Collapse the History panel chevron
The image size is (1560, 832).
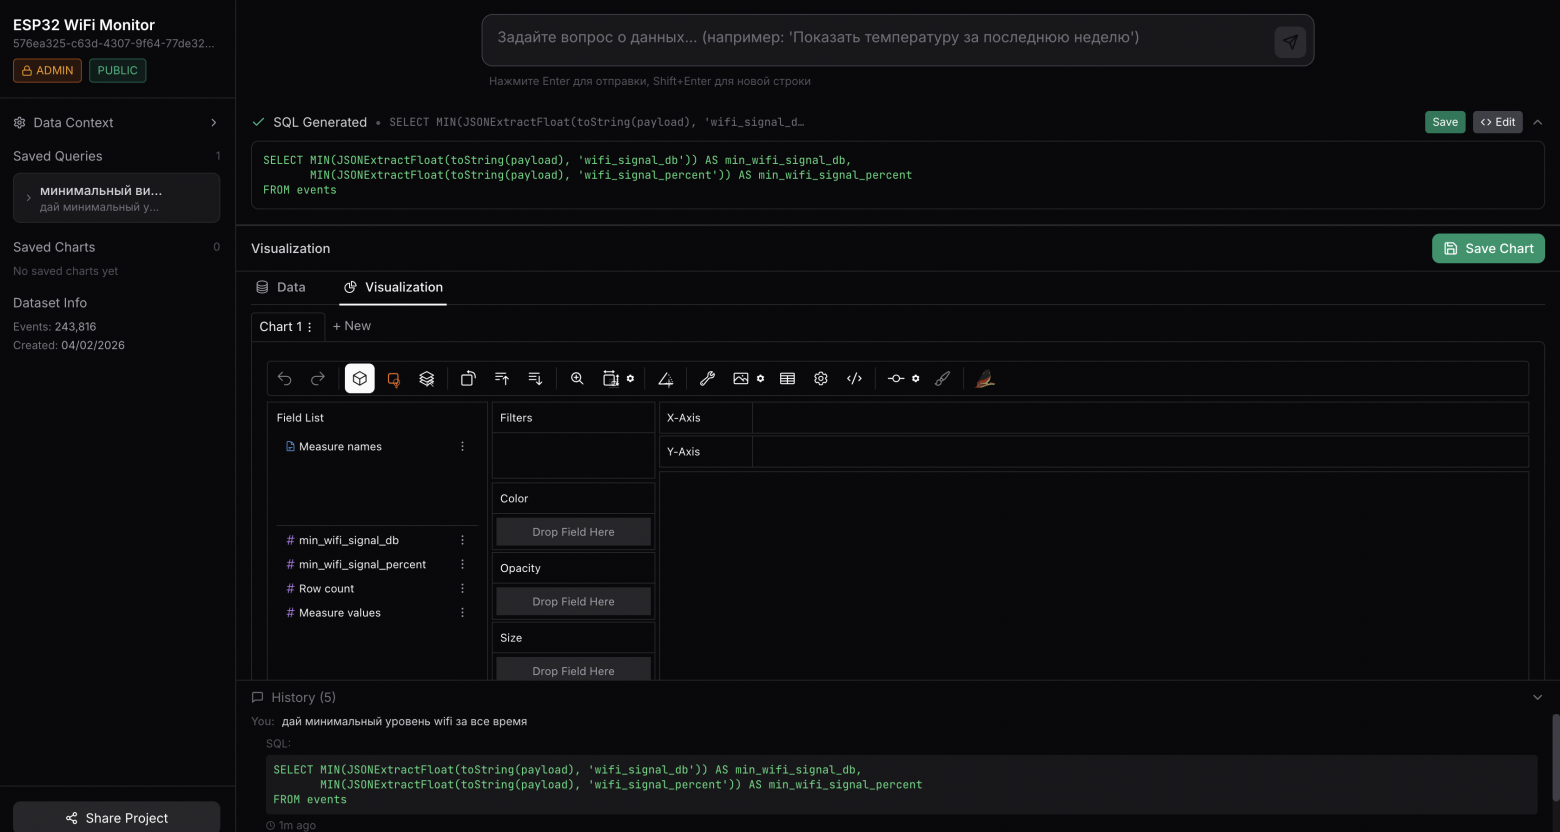coord(1538,697)
